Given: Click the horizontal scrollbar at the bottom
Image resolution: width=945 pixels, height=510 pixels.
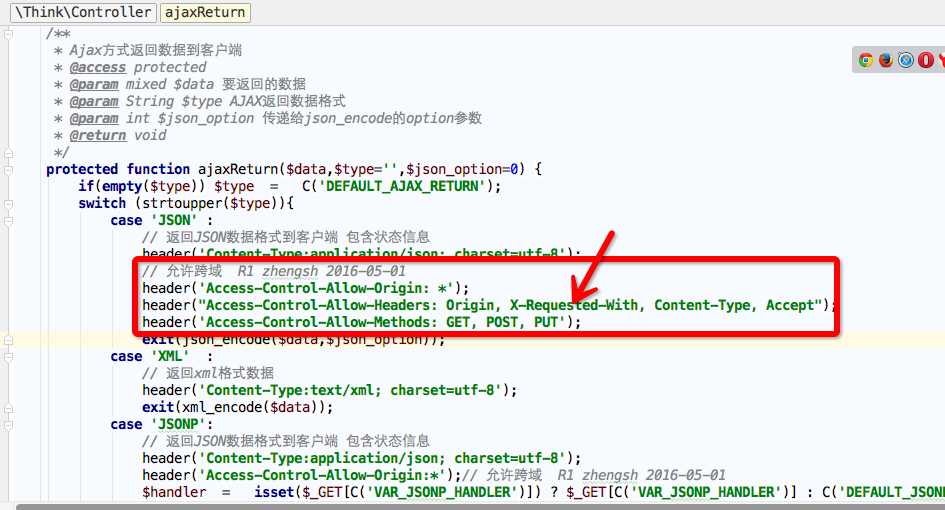Looking at the screenshot, I should pyautogui.click(x=480, y=506).
